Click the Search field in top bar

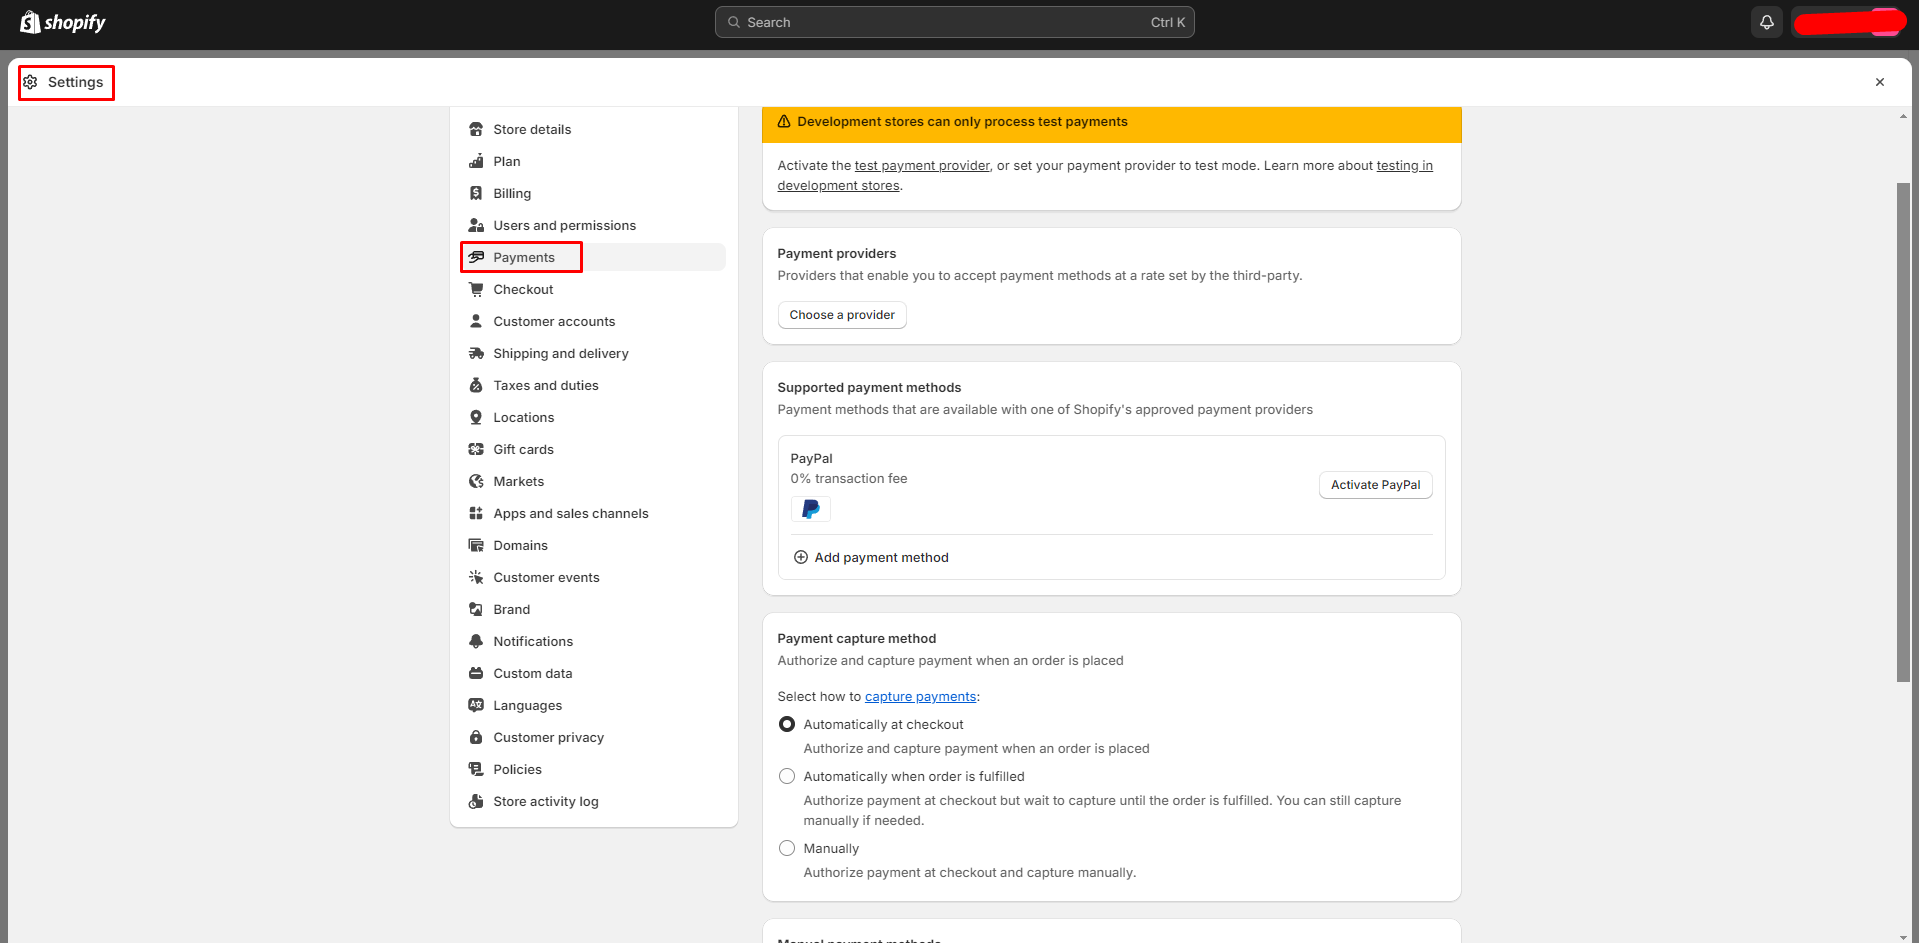pyautogui.click(x=955, y=22)
